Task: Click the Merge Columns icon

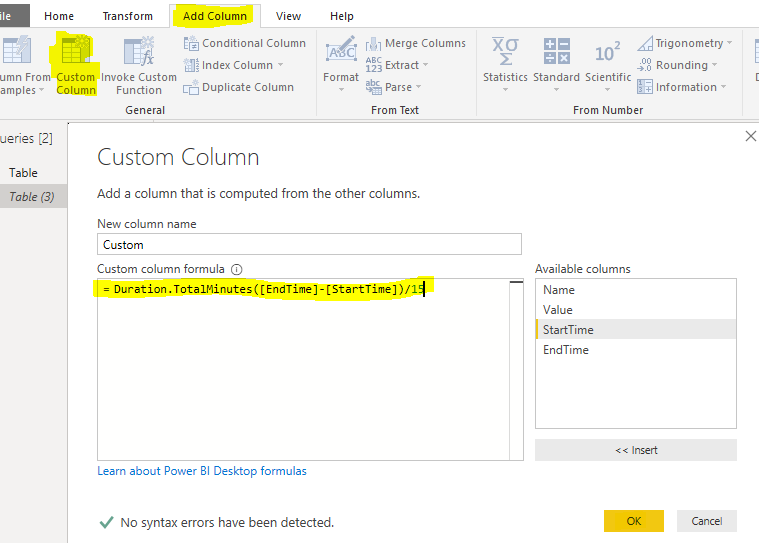Action: pyautogui.click(x=374, y=44)
